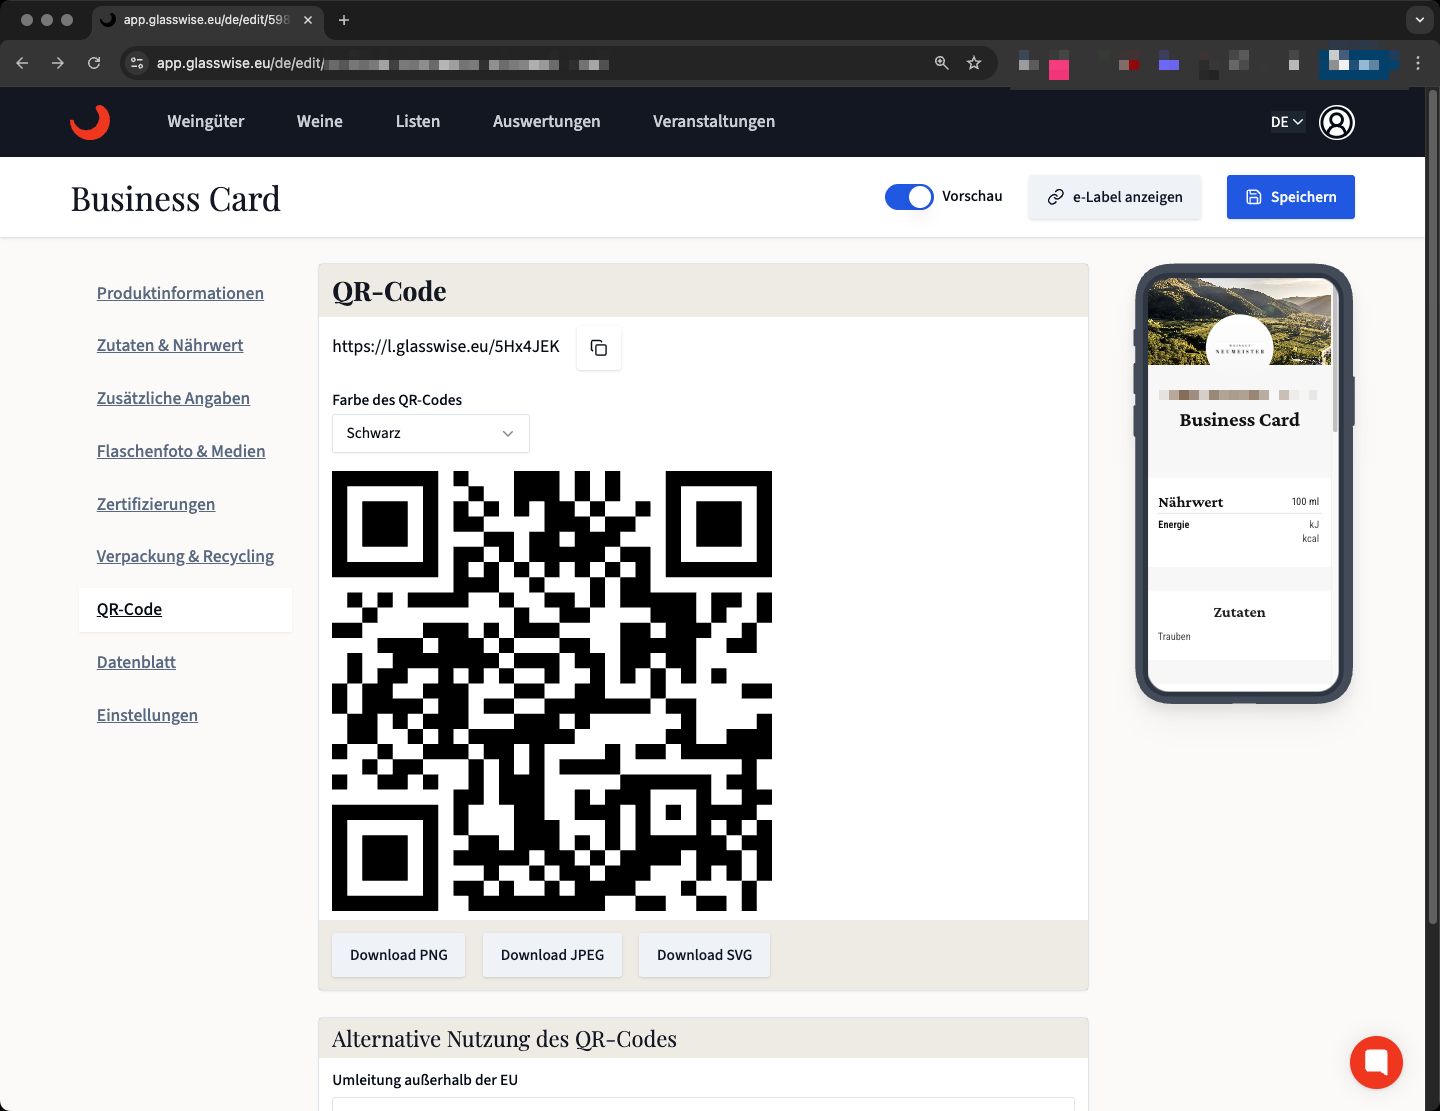Image resolution: width=1440 pixels, height=1111 pixels.
Task: Open site information icon in address bar
Action: 138,63
